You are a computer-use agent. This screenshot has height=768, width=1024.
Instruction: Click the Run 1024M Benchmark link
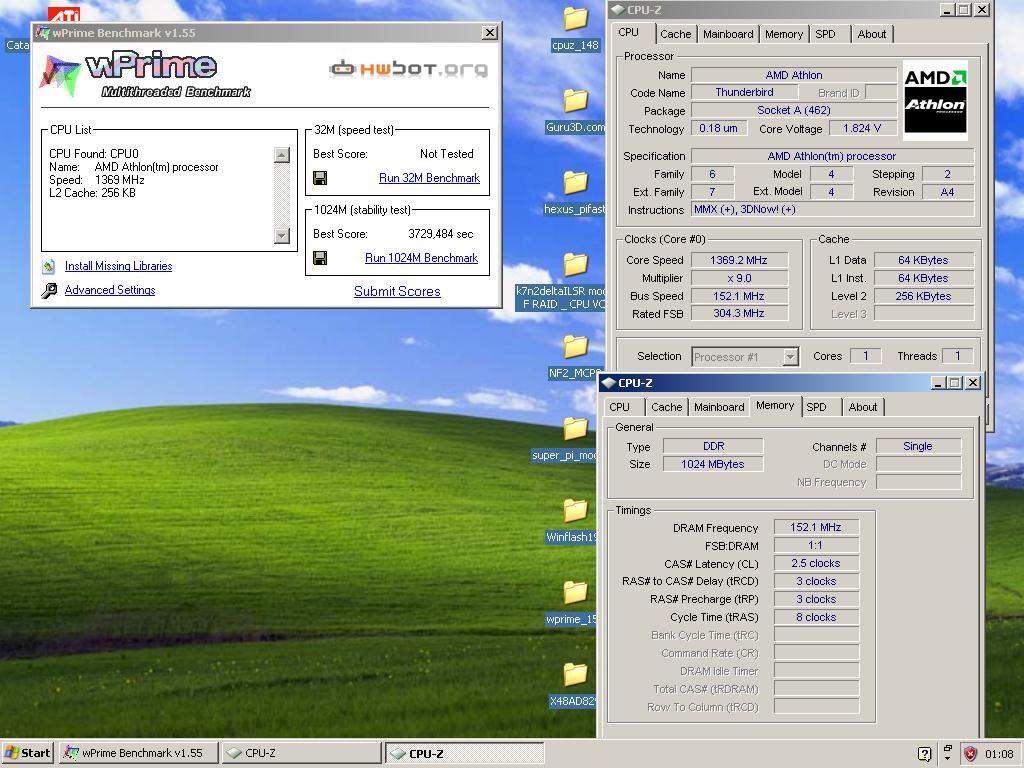421,258
